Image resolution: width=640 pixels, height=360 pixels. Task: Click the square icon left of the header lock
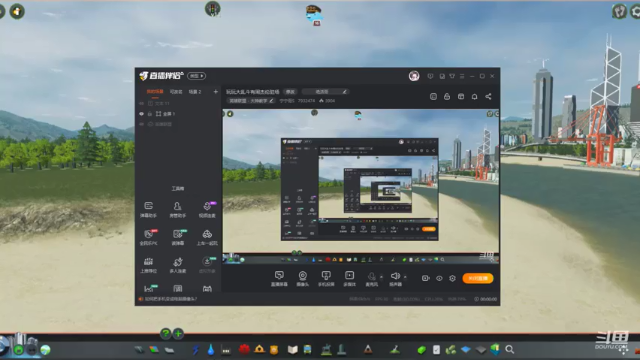coord(433,96)
